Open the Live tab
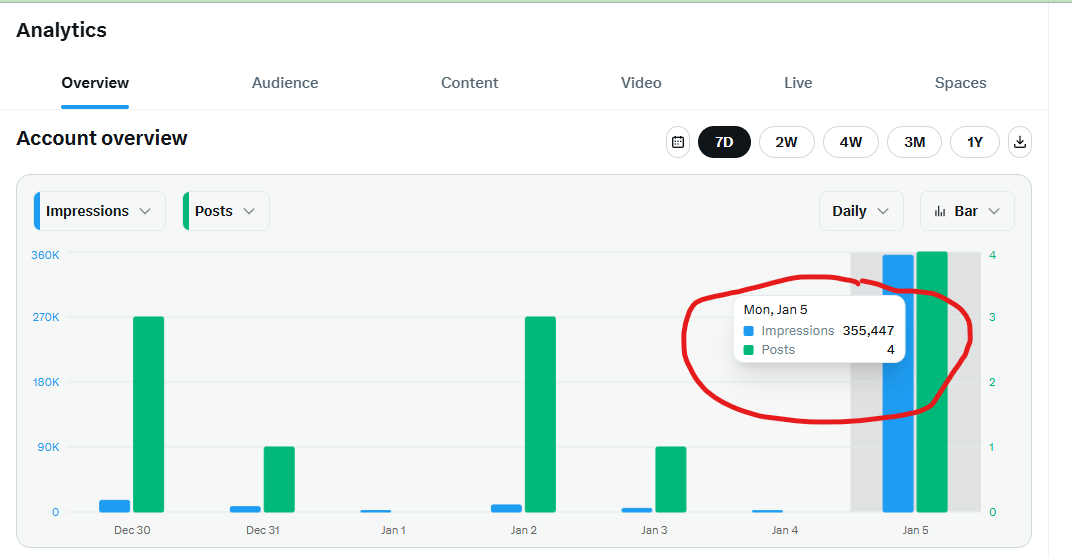This screenshot has width=1072, height=557. click(798, 83)
